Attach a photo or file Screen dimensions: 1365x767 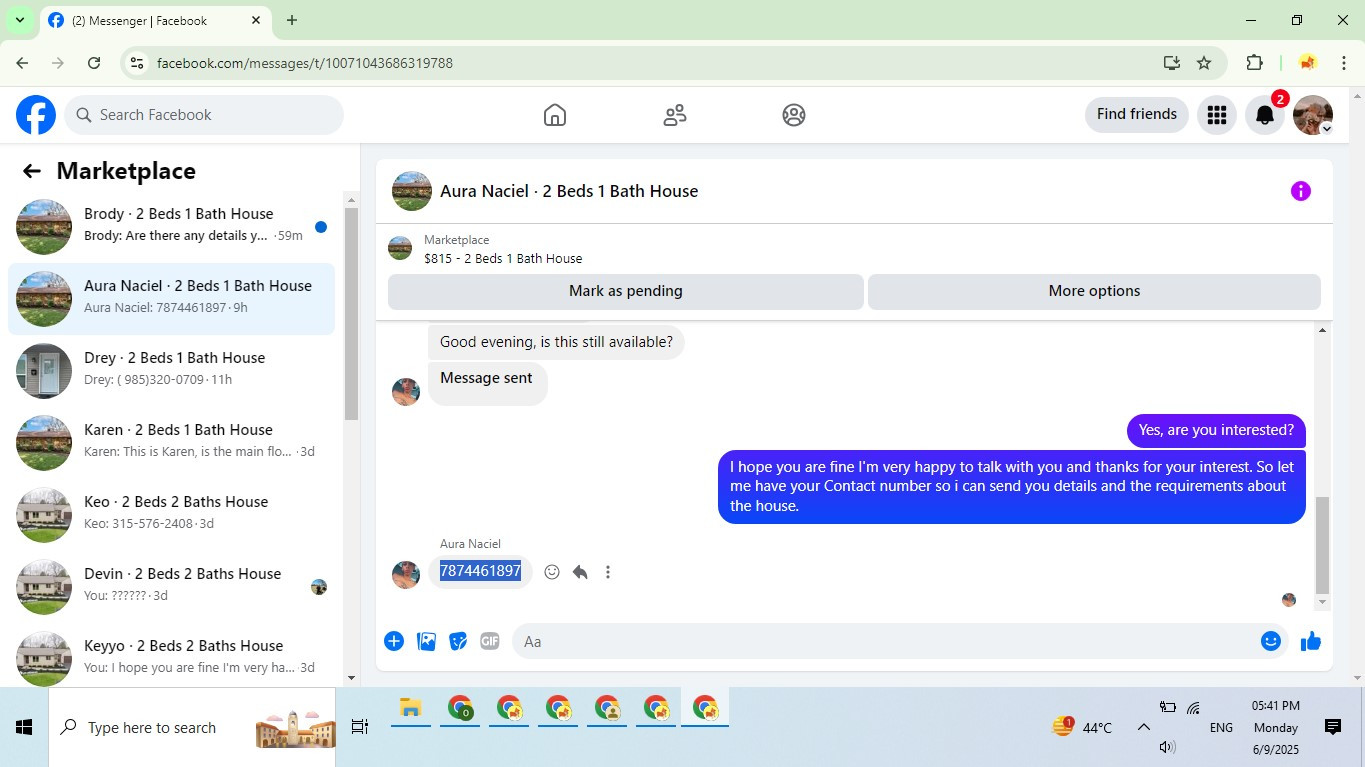coord(426,641)
